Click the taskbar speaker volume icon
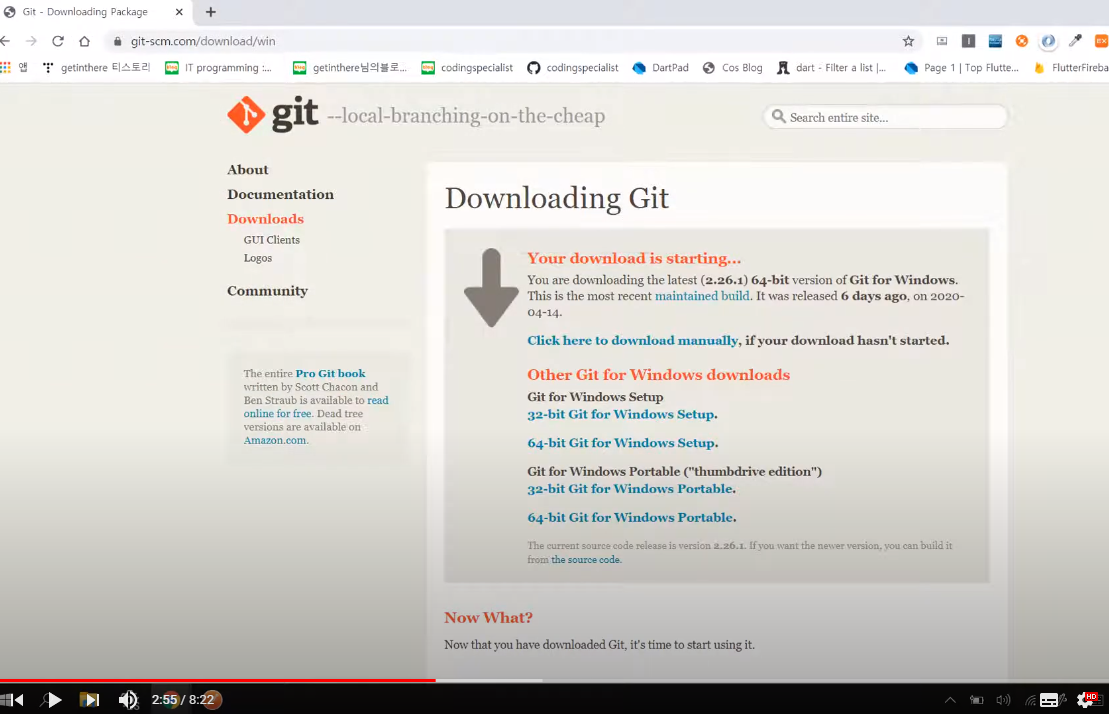1109x714 pixels. coord(1003,700)
